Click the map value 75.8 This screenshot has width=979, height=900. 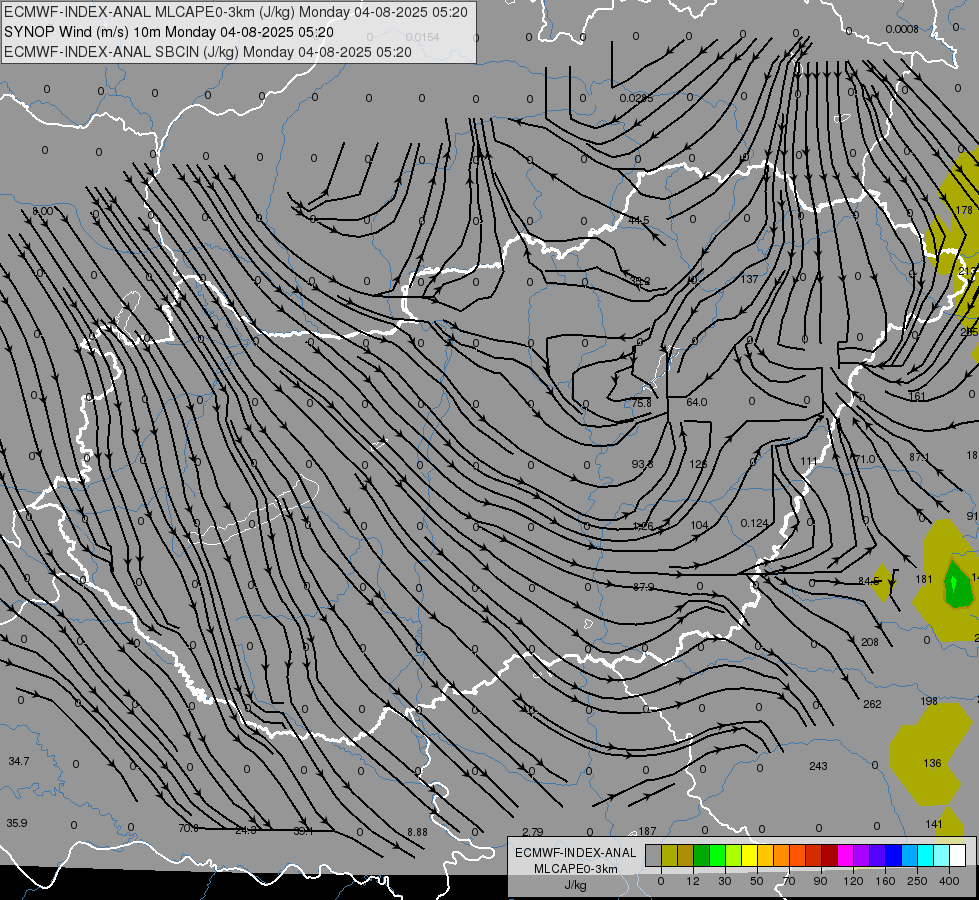pos(641,403)
